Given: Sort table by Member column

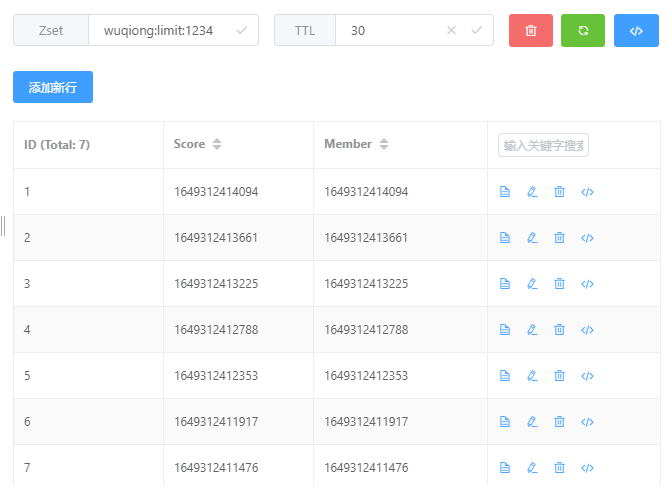Looking at the screenshot, I should point(384,144).
